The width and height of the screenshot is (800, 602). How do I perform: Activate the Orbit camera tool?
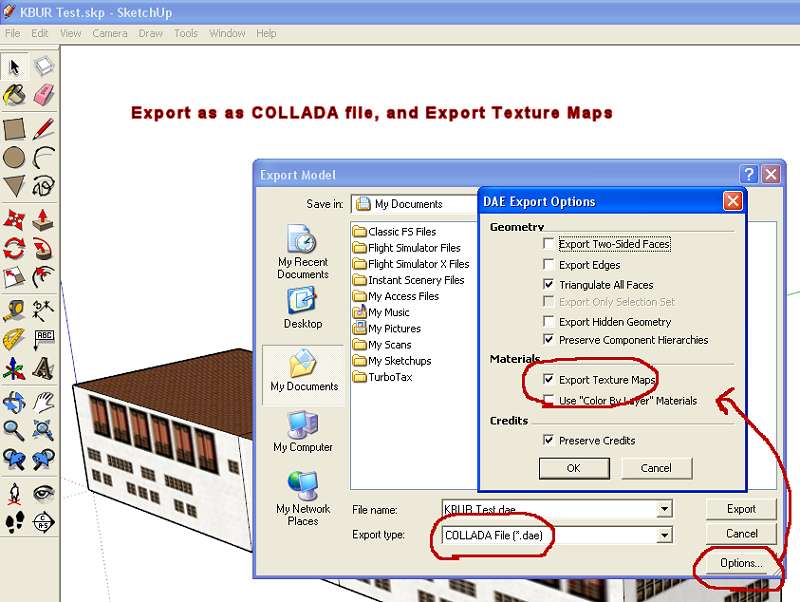[x=14, y=403]
